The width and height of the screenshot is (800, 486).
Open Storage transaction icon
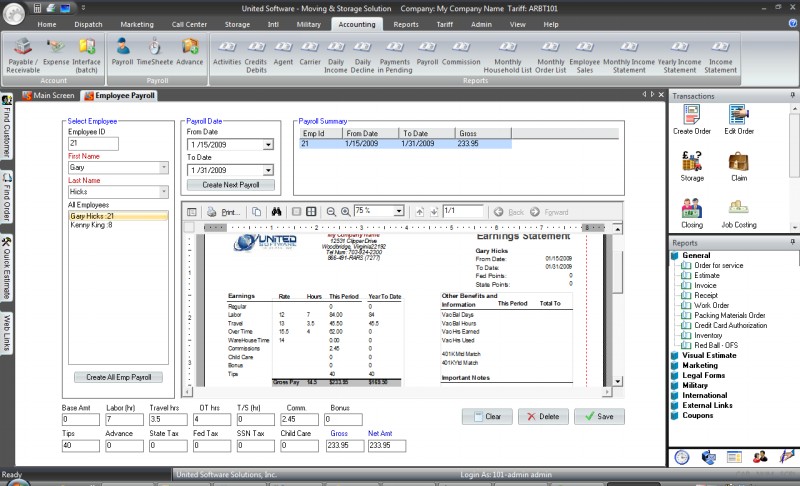click(x=692, y=167)
